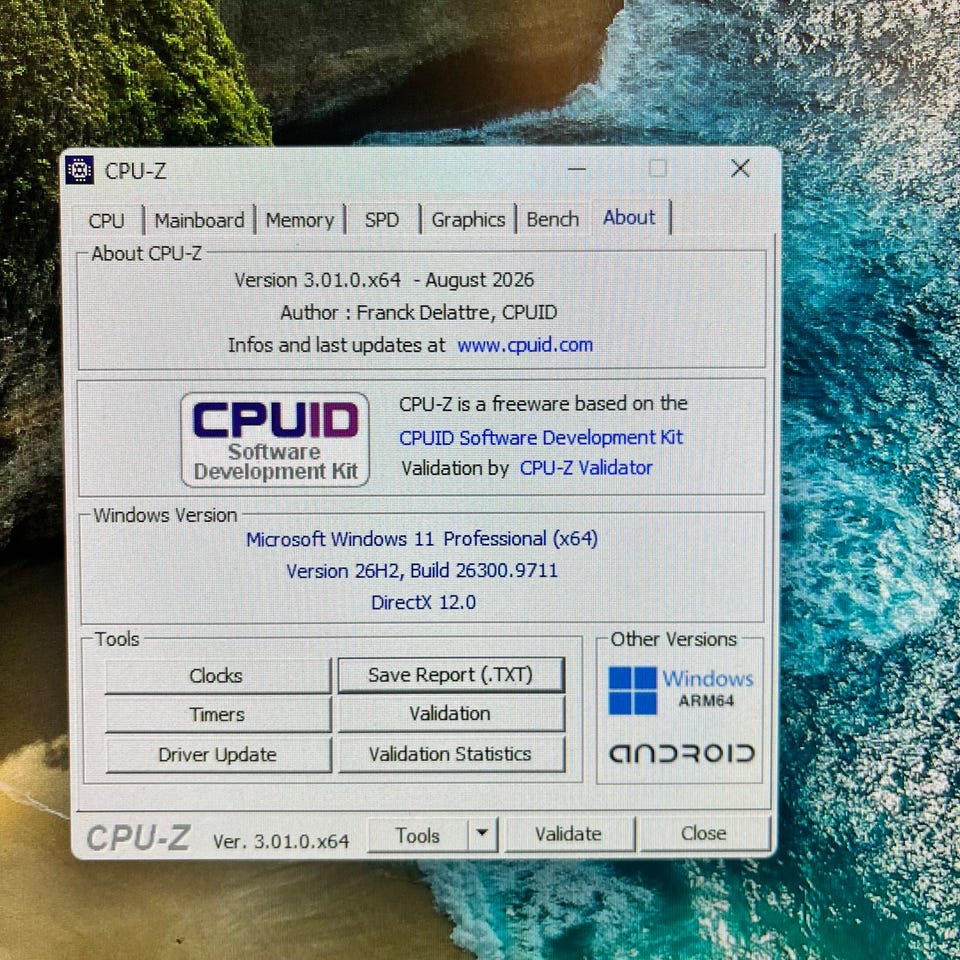Expand the Tools dropdown arrow
Viewport: 960px width, 960px height.
[482, 834]
